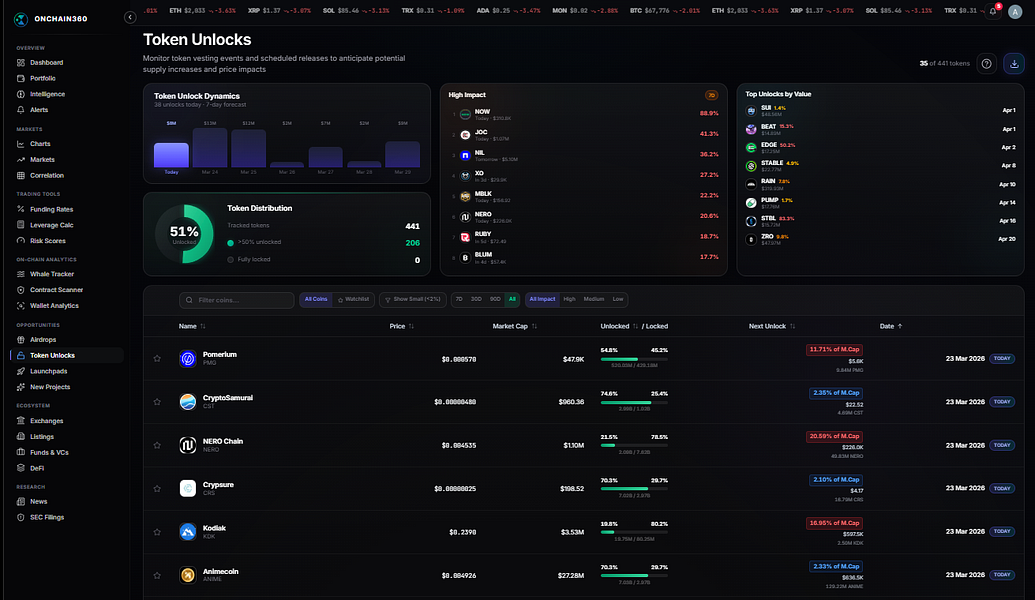
Task: Open SEC Filings in the sidebar
Action: coord(67,517)
